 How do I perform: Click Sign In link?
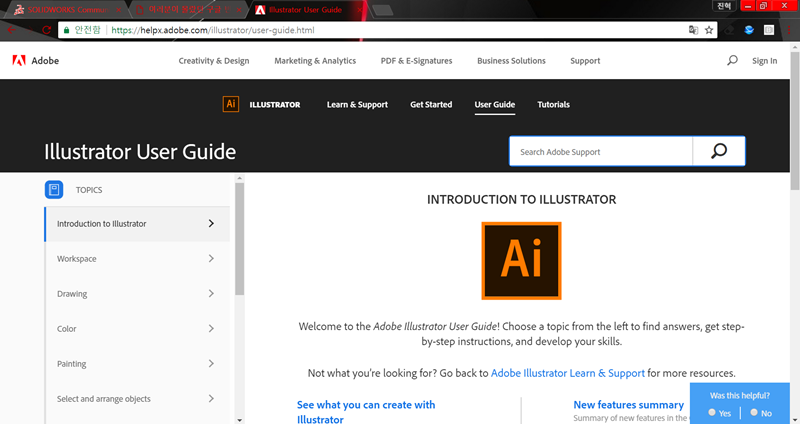click(x=764, y=61)
